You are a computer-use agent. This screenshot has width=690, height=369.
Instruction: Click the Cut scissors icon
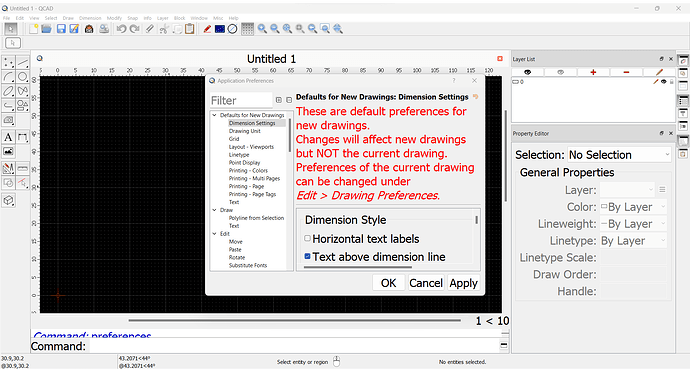pyautogui.click(x=164, y=29)
